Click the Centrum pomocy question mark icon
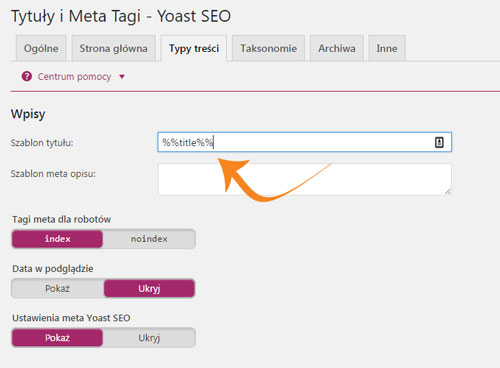500x368 pixels. (x=27, y=77)
